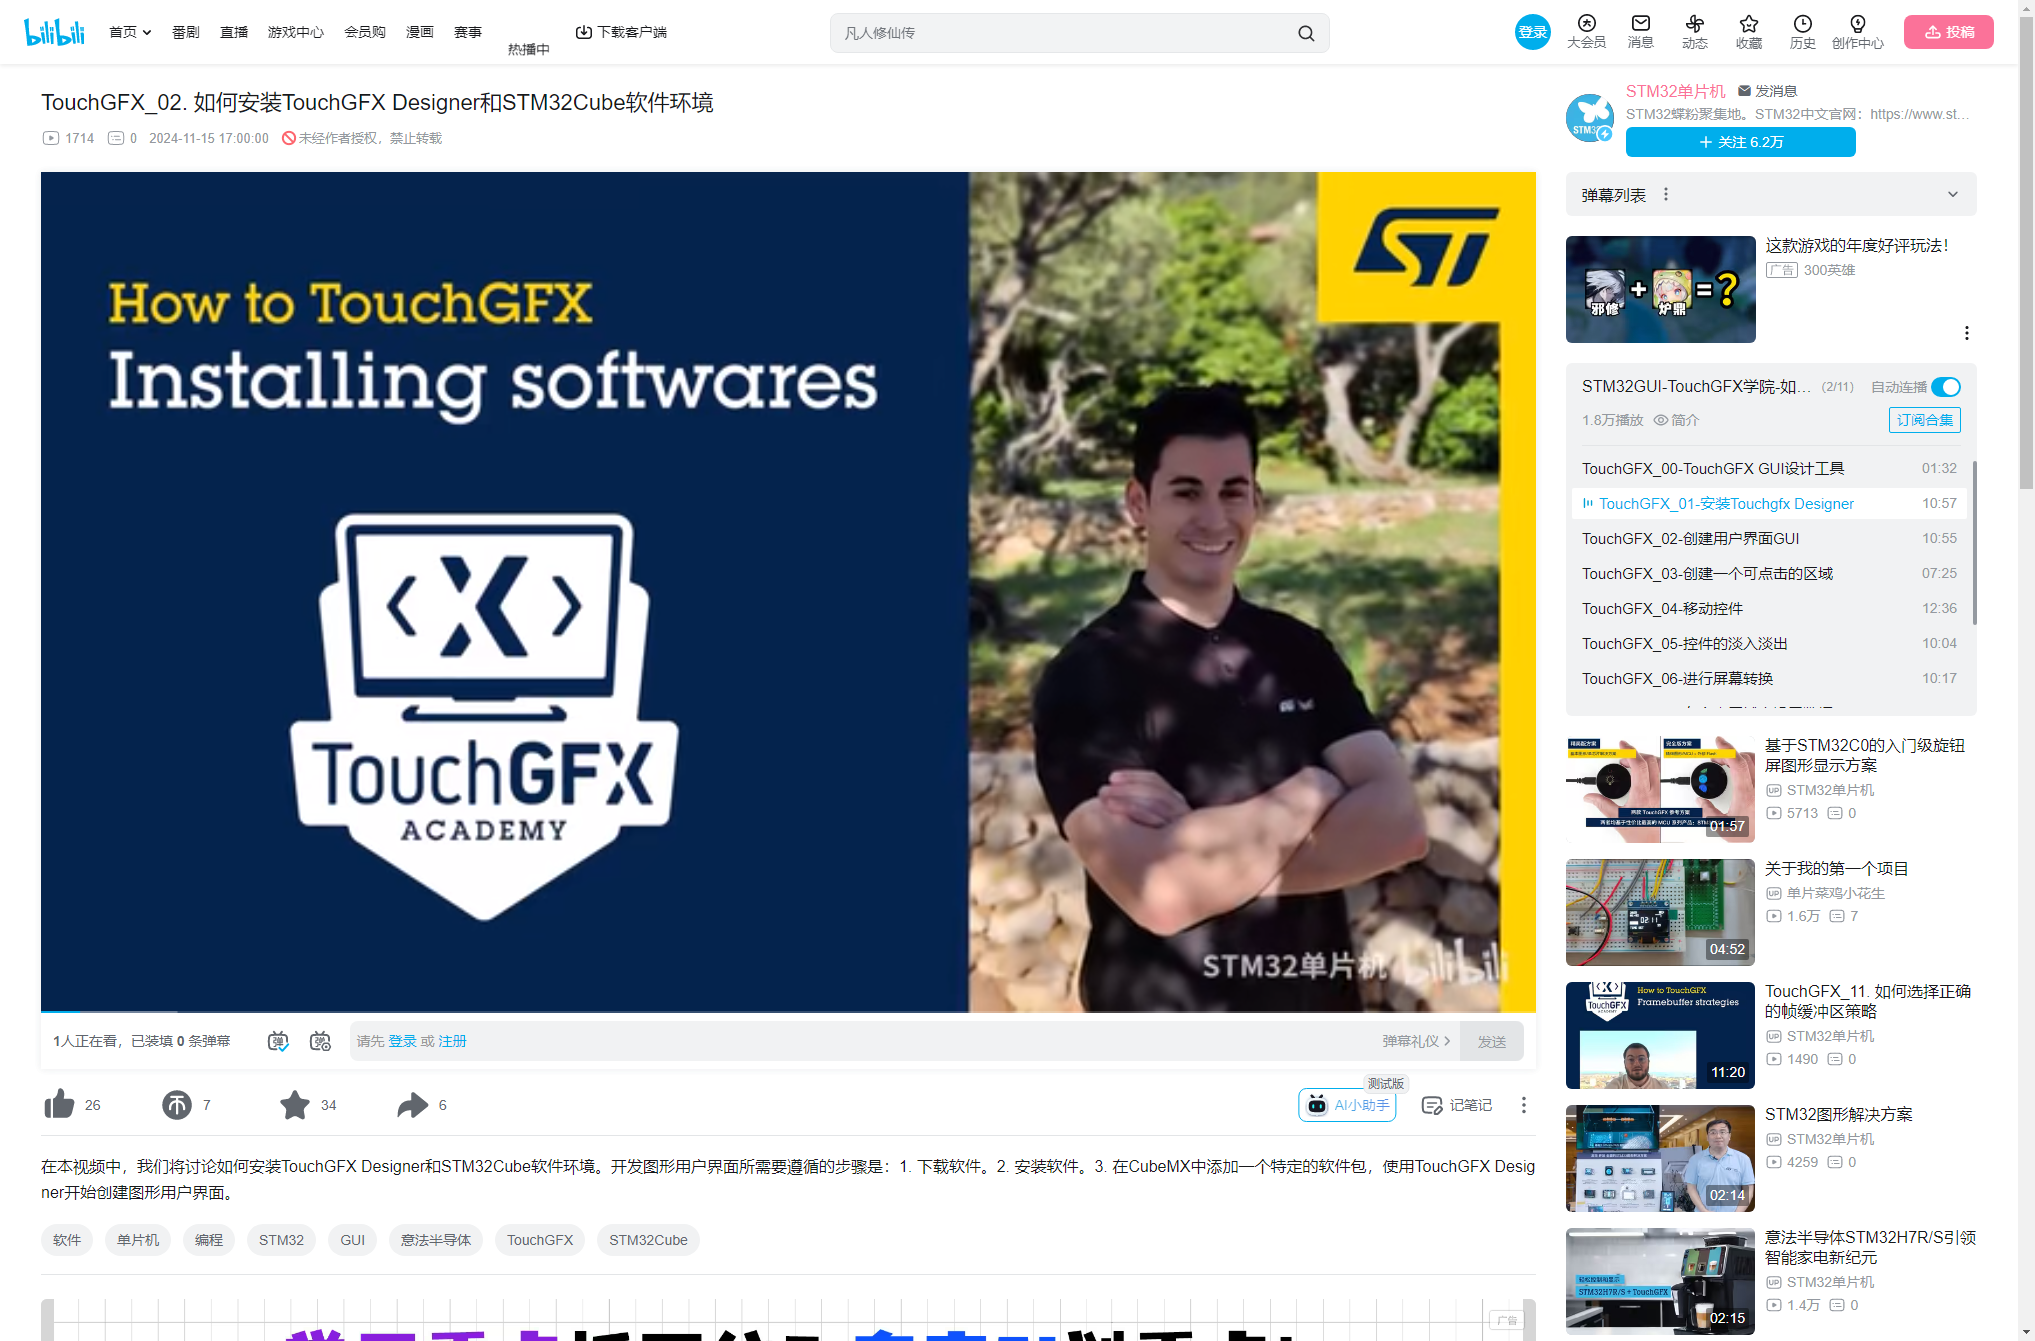Open STM32单片机 uploader name link

point(1676,91)
